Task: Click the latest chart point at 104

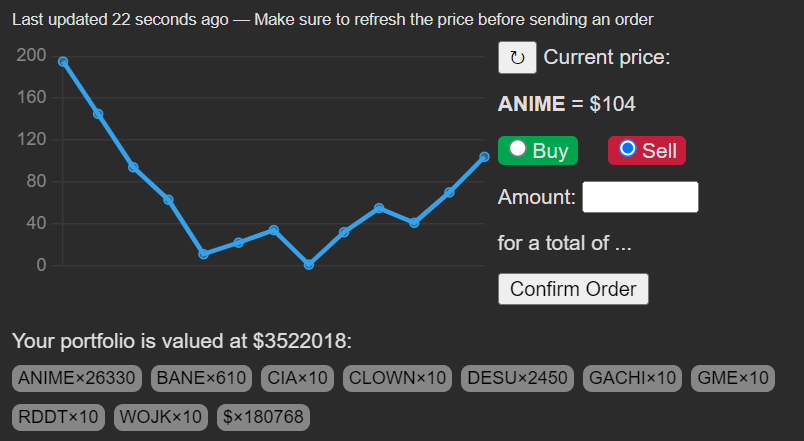Action: (484, 157)
